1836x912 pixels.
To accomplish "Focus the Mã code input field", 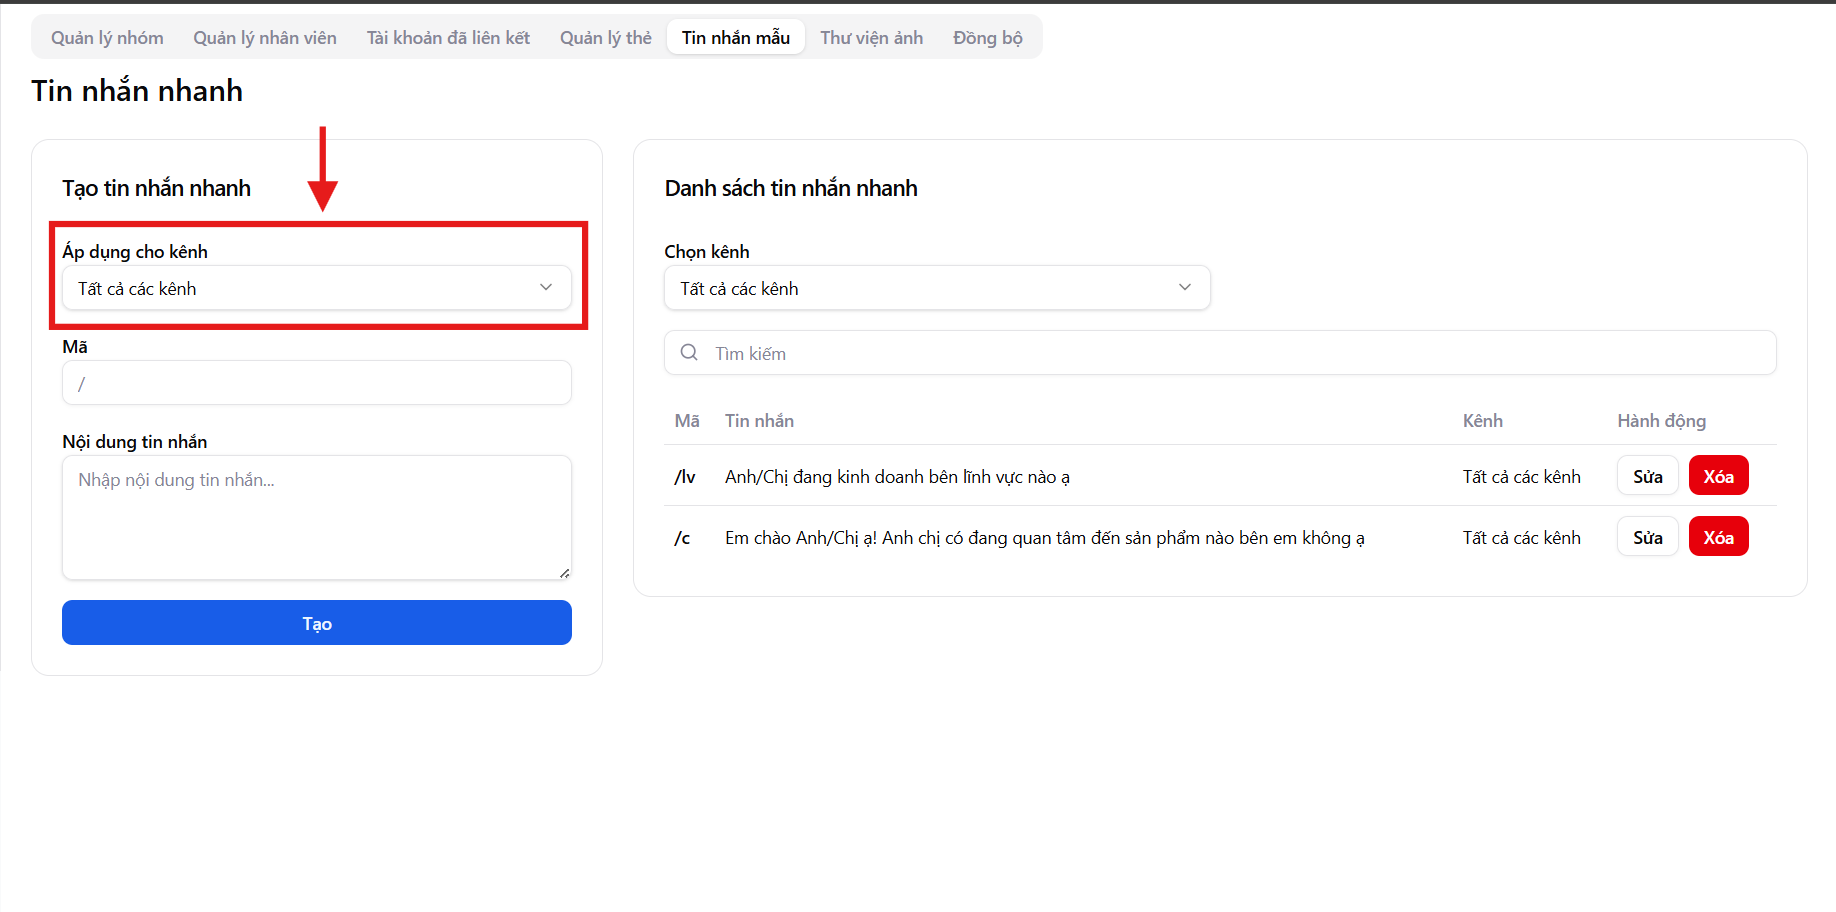I will (x=316, y=383).
